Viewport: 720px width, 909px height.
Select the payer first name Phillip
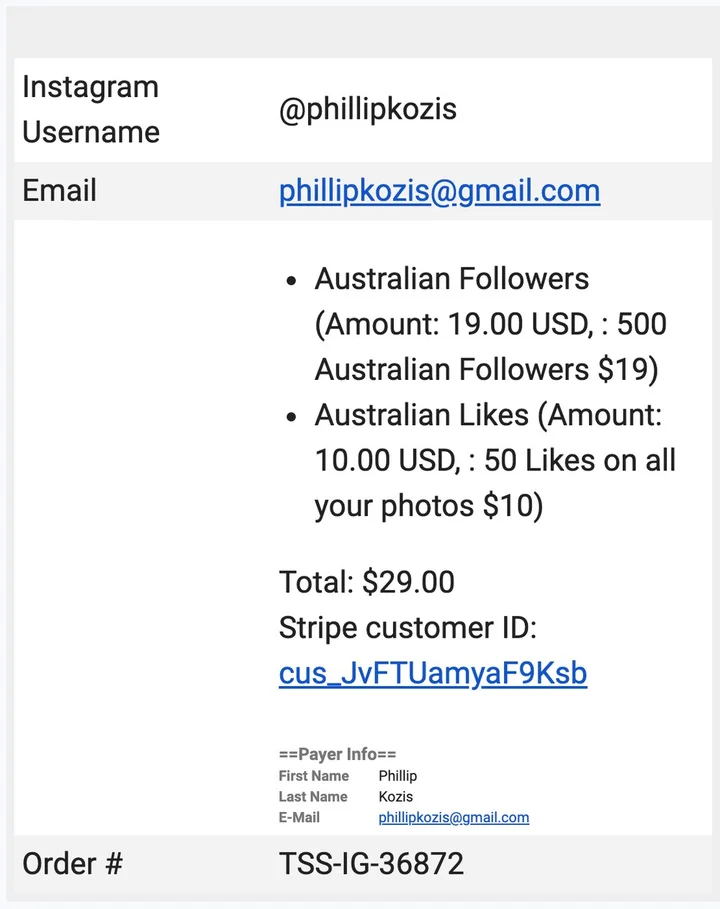(x=397, y=776)
